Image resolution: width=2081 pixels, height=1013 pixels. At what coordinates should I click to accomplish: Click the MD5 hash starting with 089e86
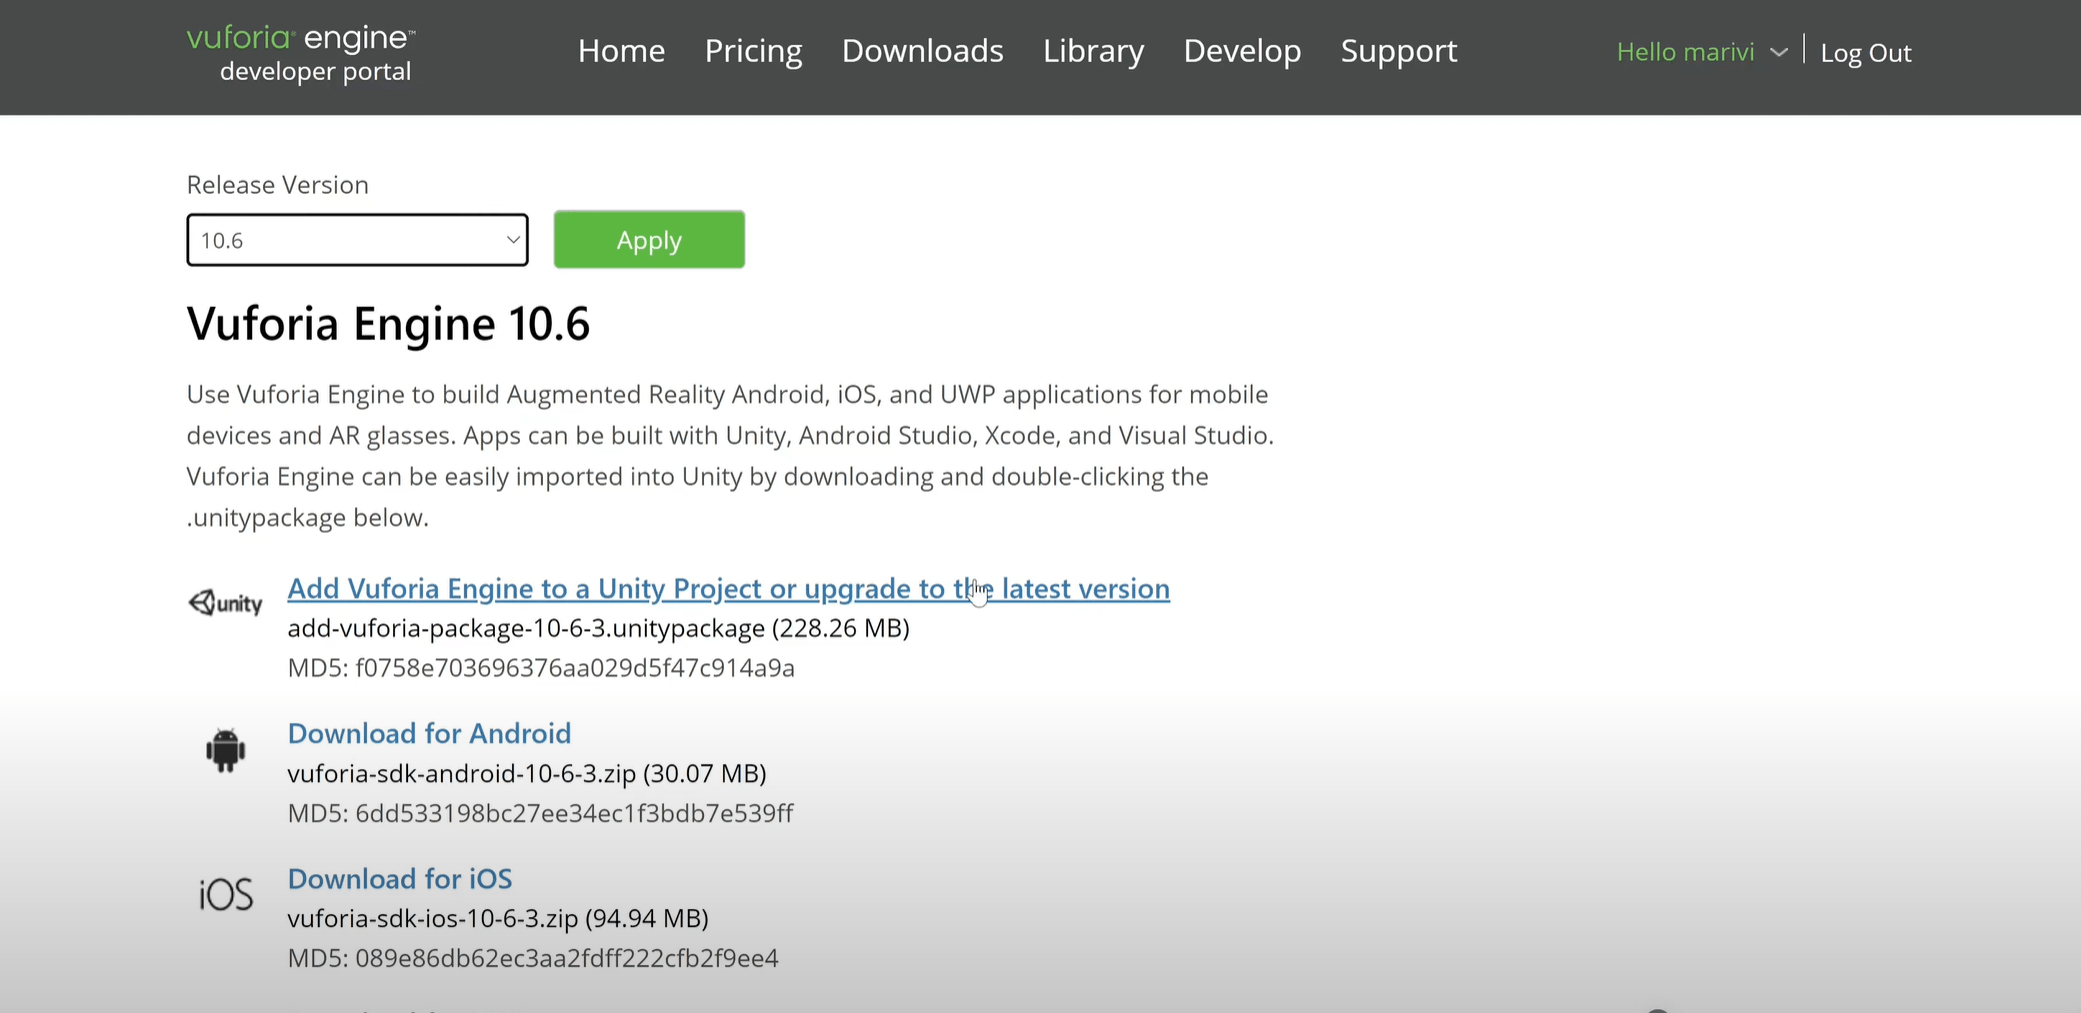pyautogui.click(x=567, y=958)
